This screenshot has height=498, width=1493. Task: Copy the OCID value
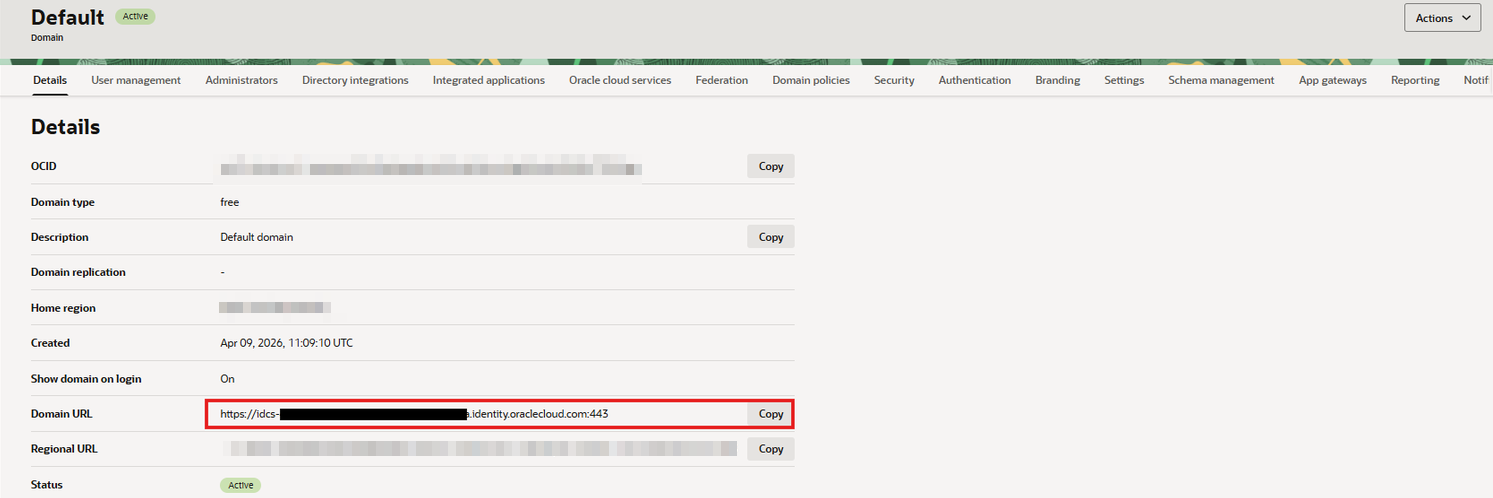coord(771,166)
